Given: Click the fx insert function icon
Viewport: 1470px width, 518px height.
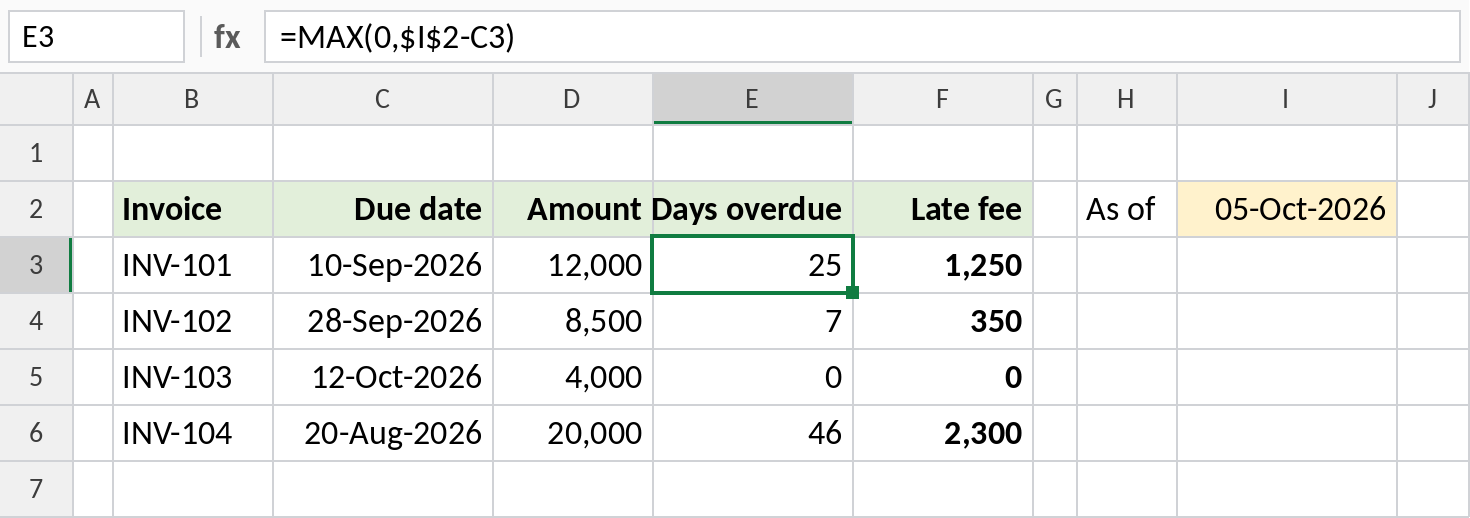Looking at the screenshot, I should (227, 38).
